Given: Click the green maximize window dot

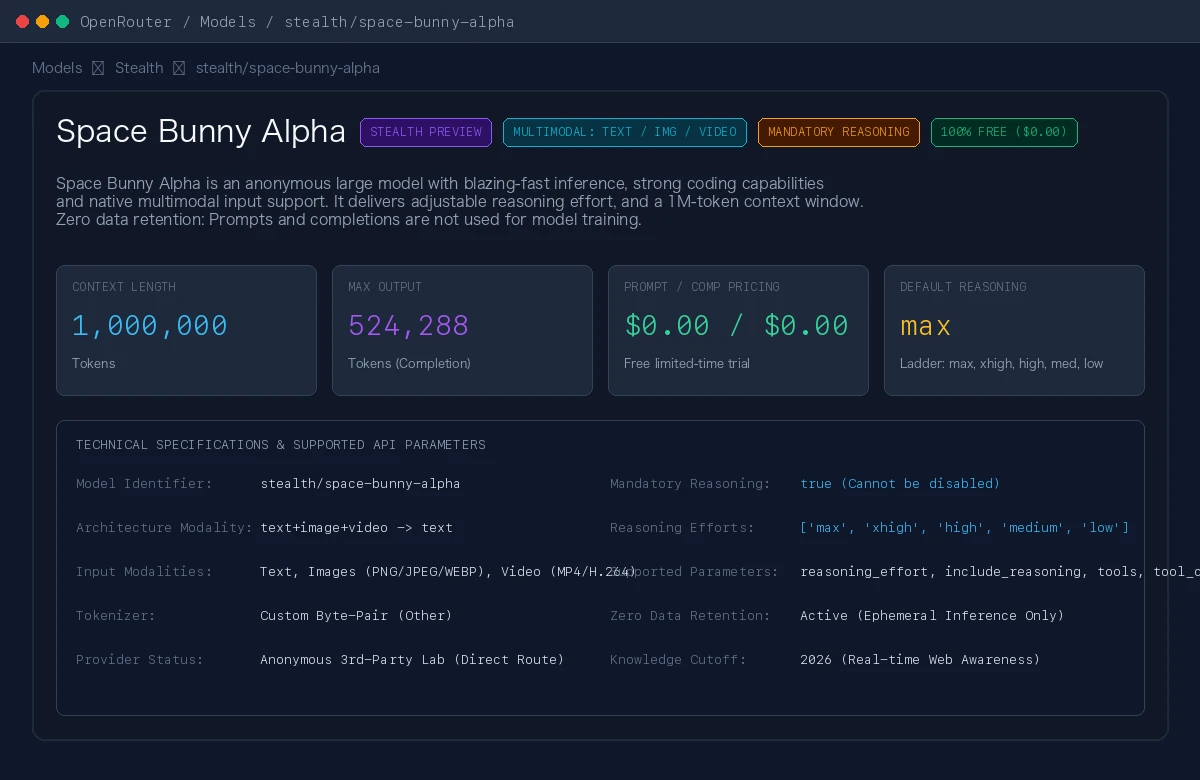Looking at the screenshot, I should [x=62, y=21].
